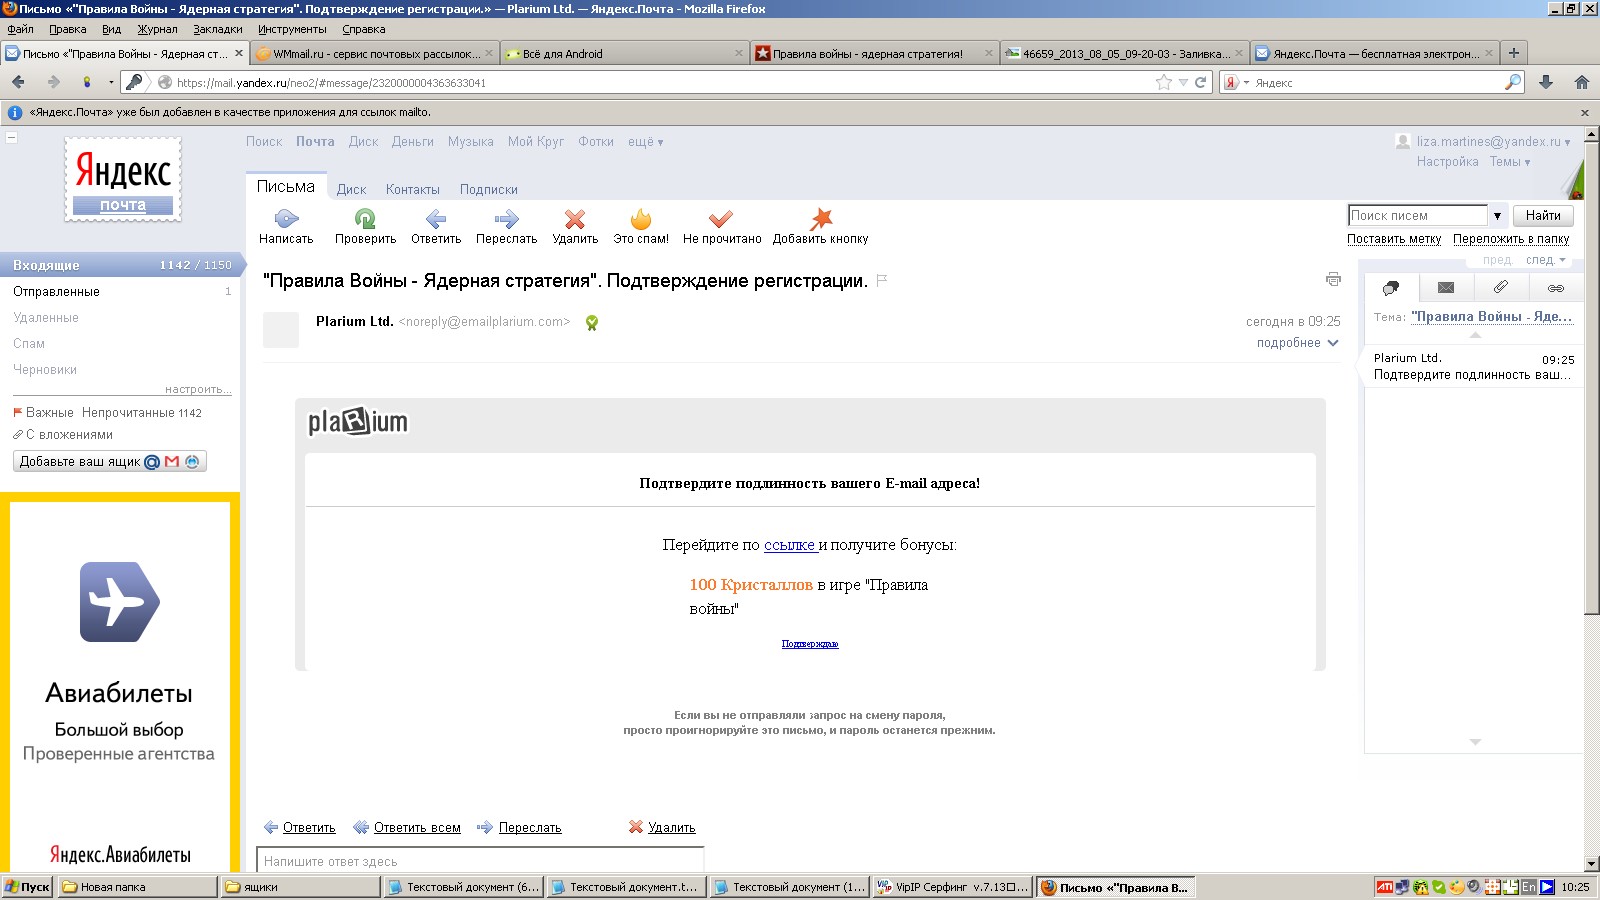1600x900 pixels.
Task: Switch to Всё для Android browser tab
Action: tap(623, 54)
